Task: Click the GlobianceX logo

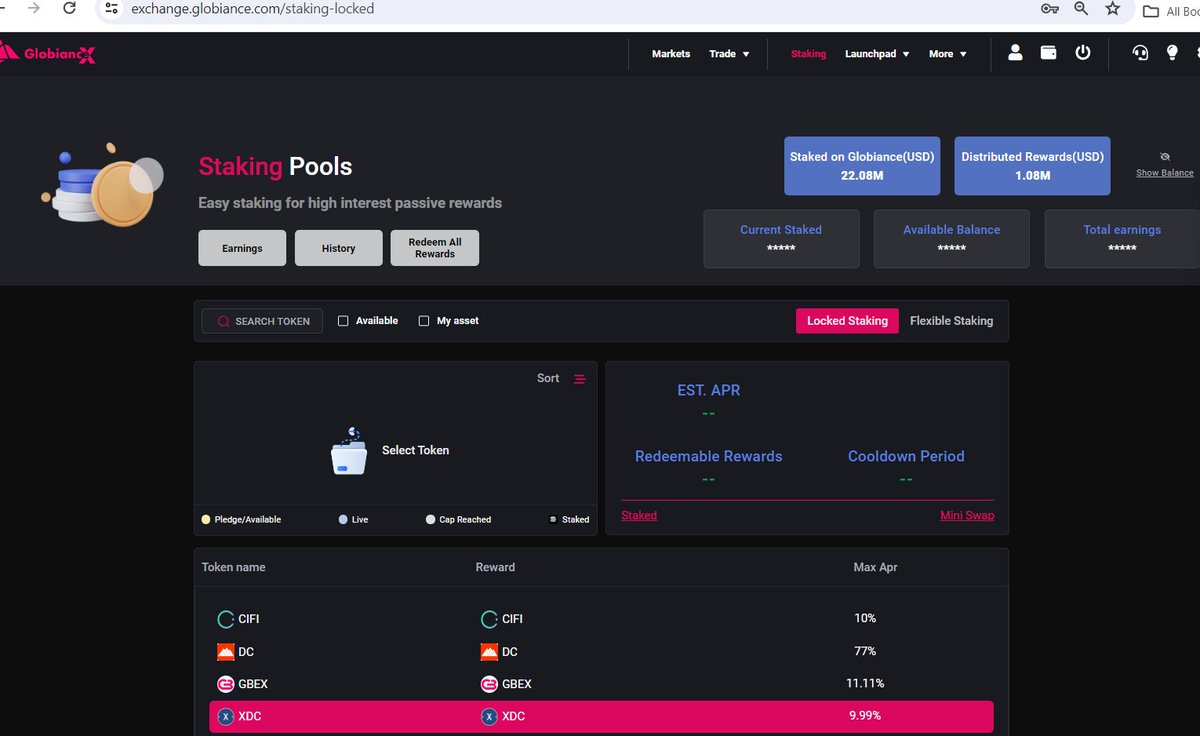Action: pos(48,53)
